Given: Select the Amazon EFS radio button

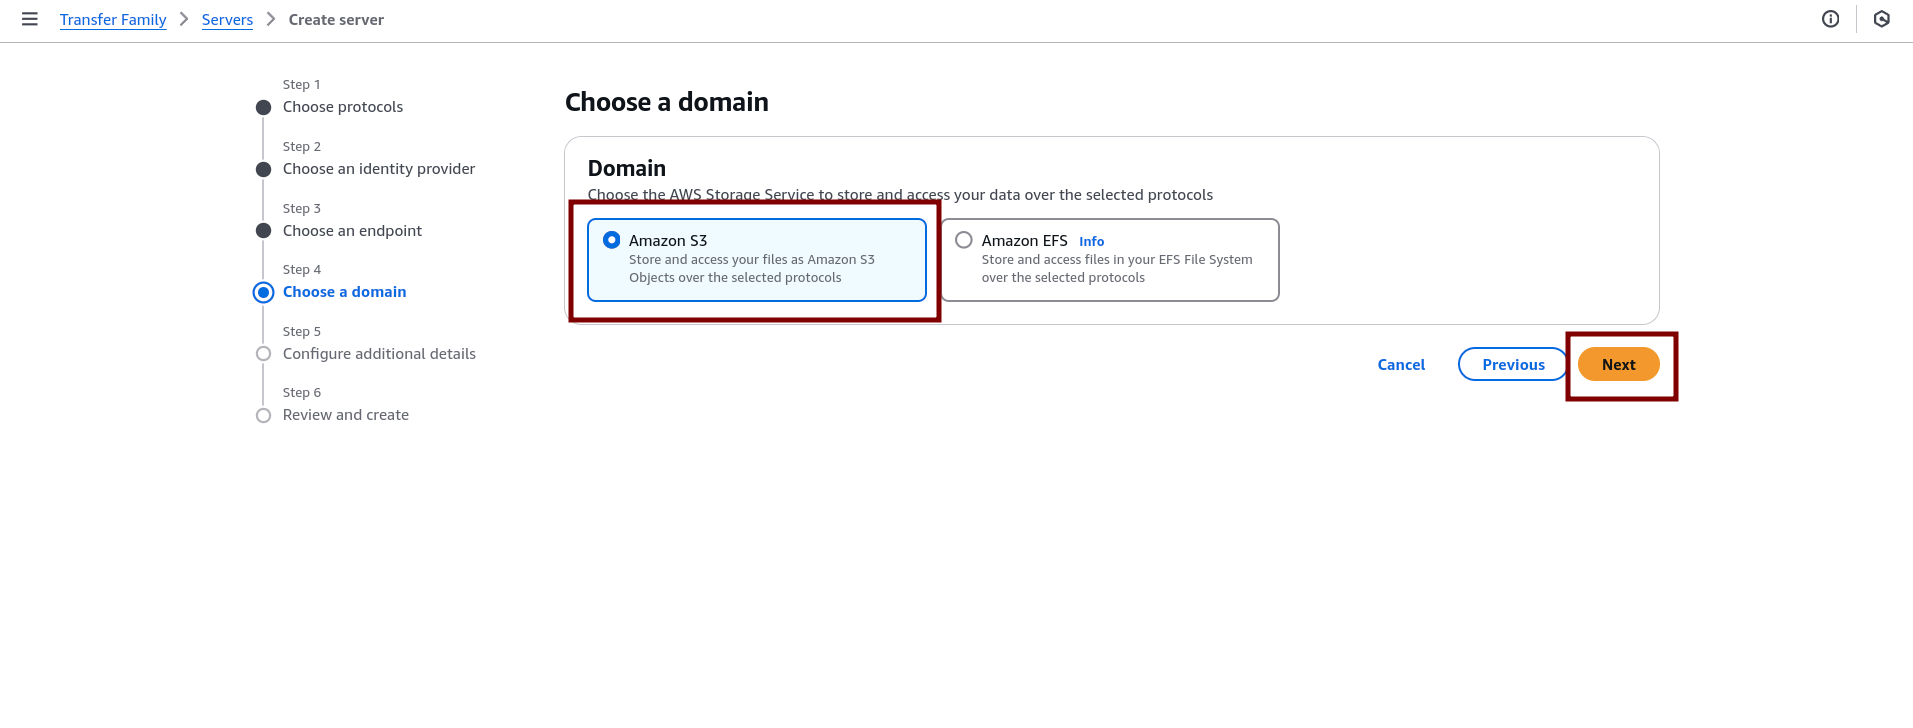Looking at the screenshot, I should tap(964, 240).
